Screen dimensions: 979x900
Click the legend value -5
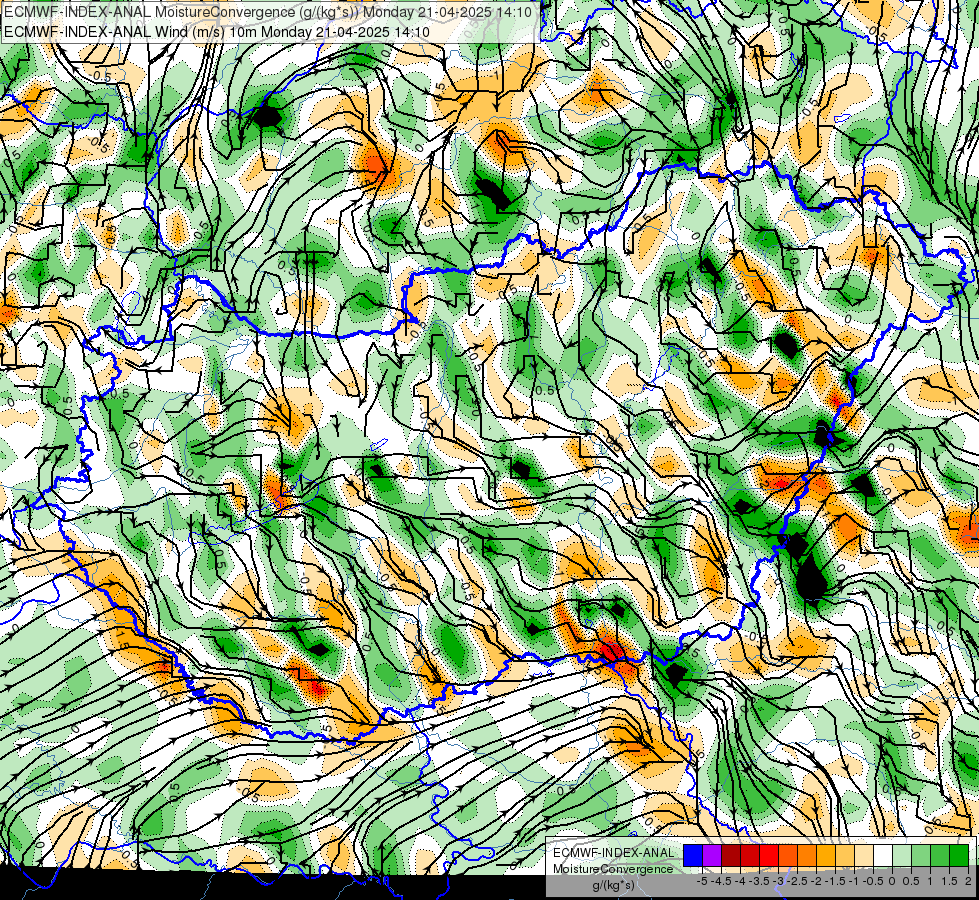pos(702,881)
